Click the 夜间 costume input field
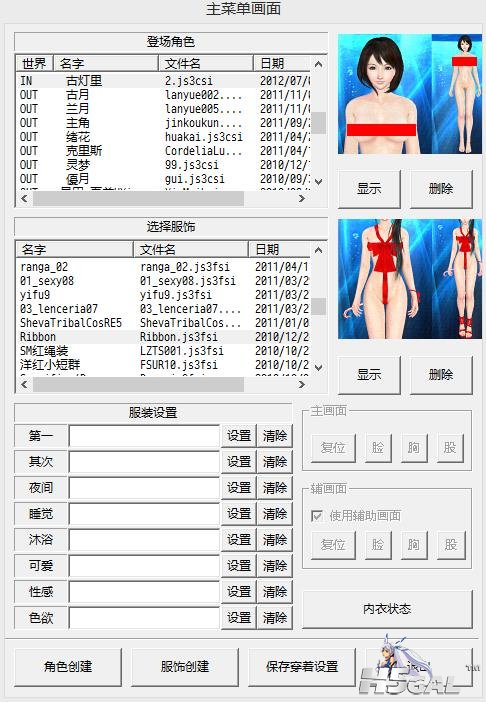This screenshot has height=702, width=486. click(144, 488)
